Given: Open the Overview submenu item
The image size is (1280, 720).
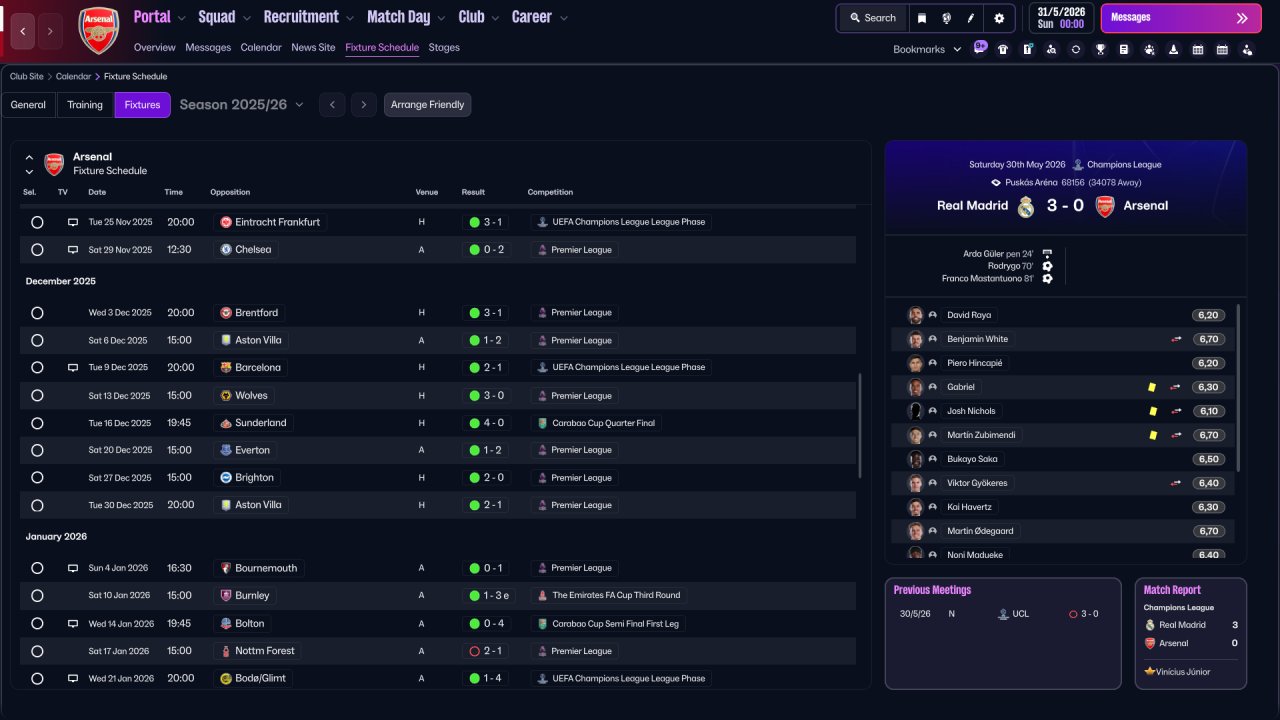Looking at the screenshot, I should click(154, 47).
